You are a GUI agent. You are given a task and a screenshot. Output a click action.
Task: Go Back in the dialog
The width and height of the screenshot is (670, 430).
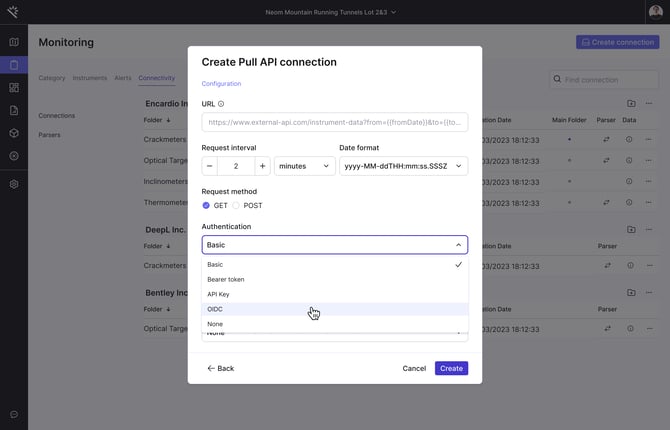(x=220, y=368)
